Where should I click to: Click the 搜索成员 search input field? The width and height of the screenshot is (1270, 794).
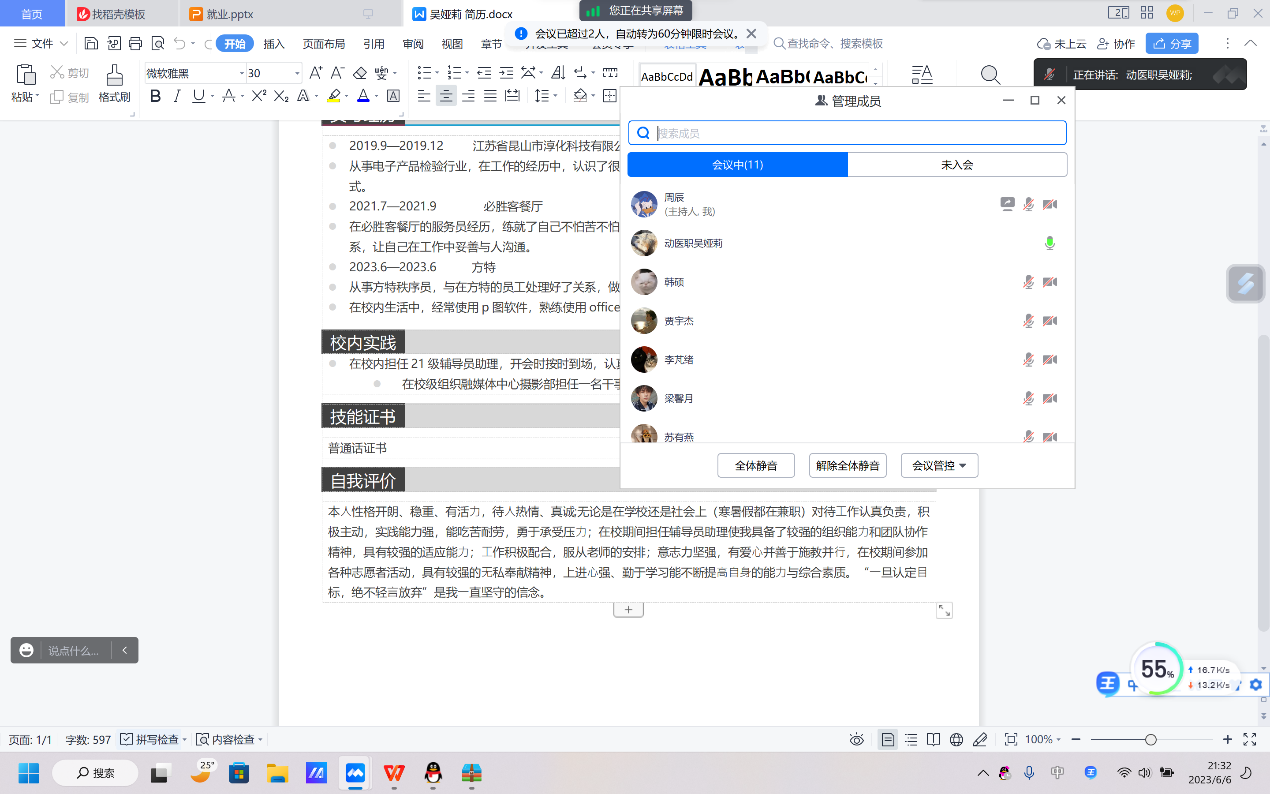856,133
